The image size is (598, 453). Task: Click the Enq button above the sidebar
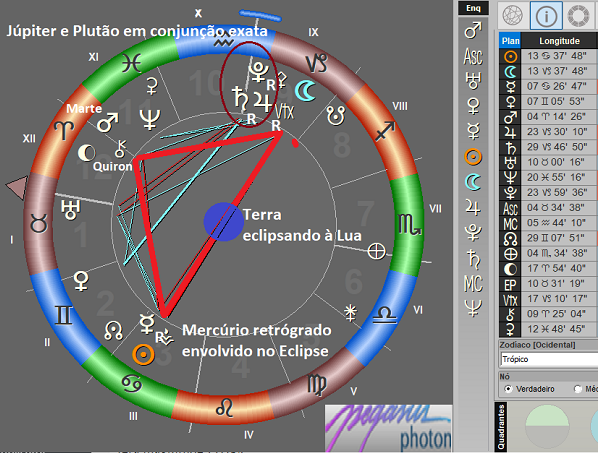(473, 8)
